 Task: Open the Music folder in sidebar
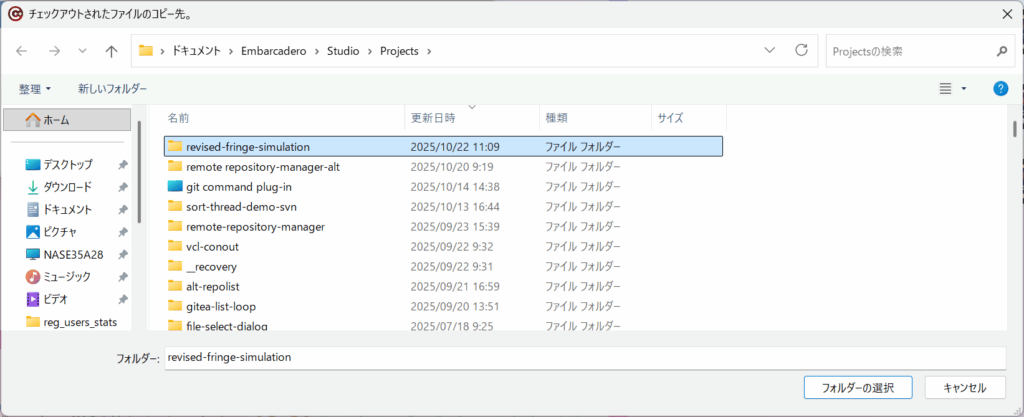click(67, 276)
